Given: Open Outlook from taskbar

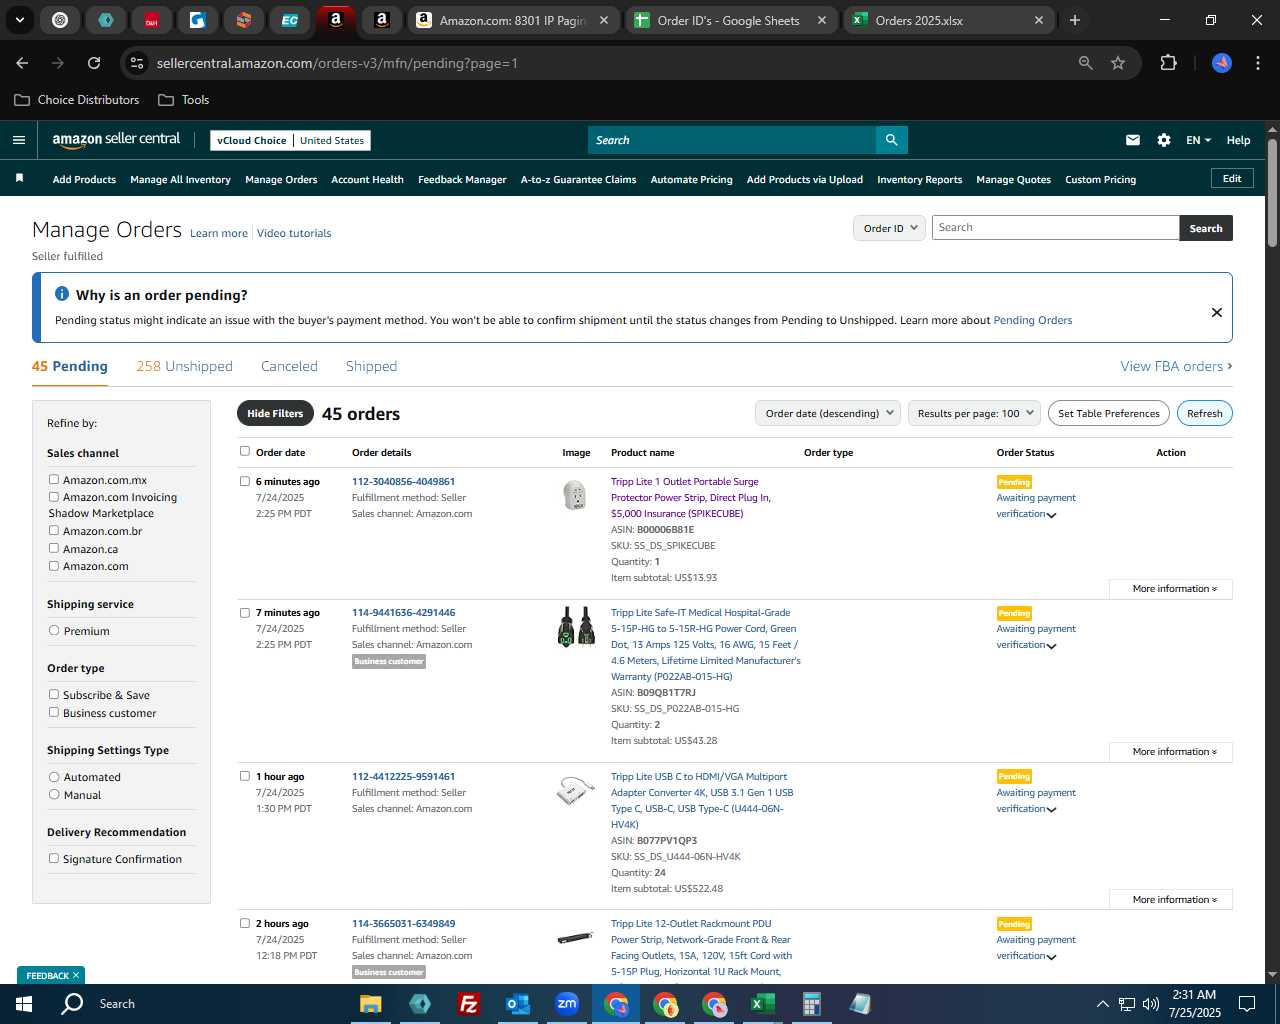Looking at the screenshot, I should tap(517, 1003).
